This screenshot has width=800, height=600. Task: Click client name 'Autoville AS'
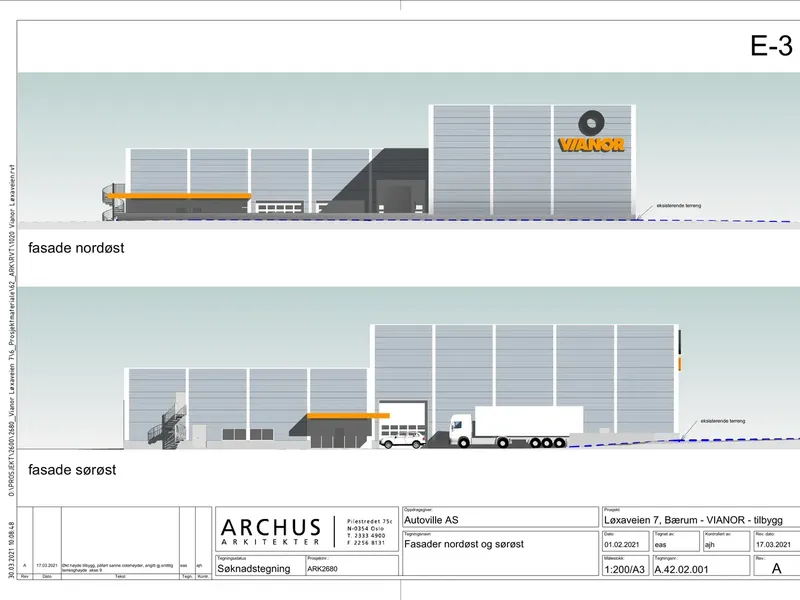coord(431,520)
